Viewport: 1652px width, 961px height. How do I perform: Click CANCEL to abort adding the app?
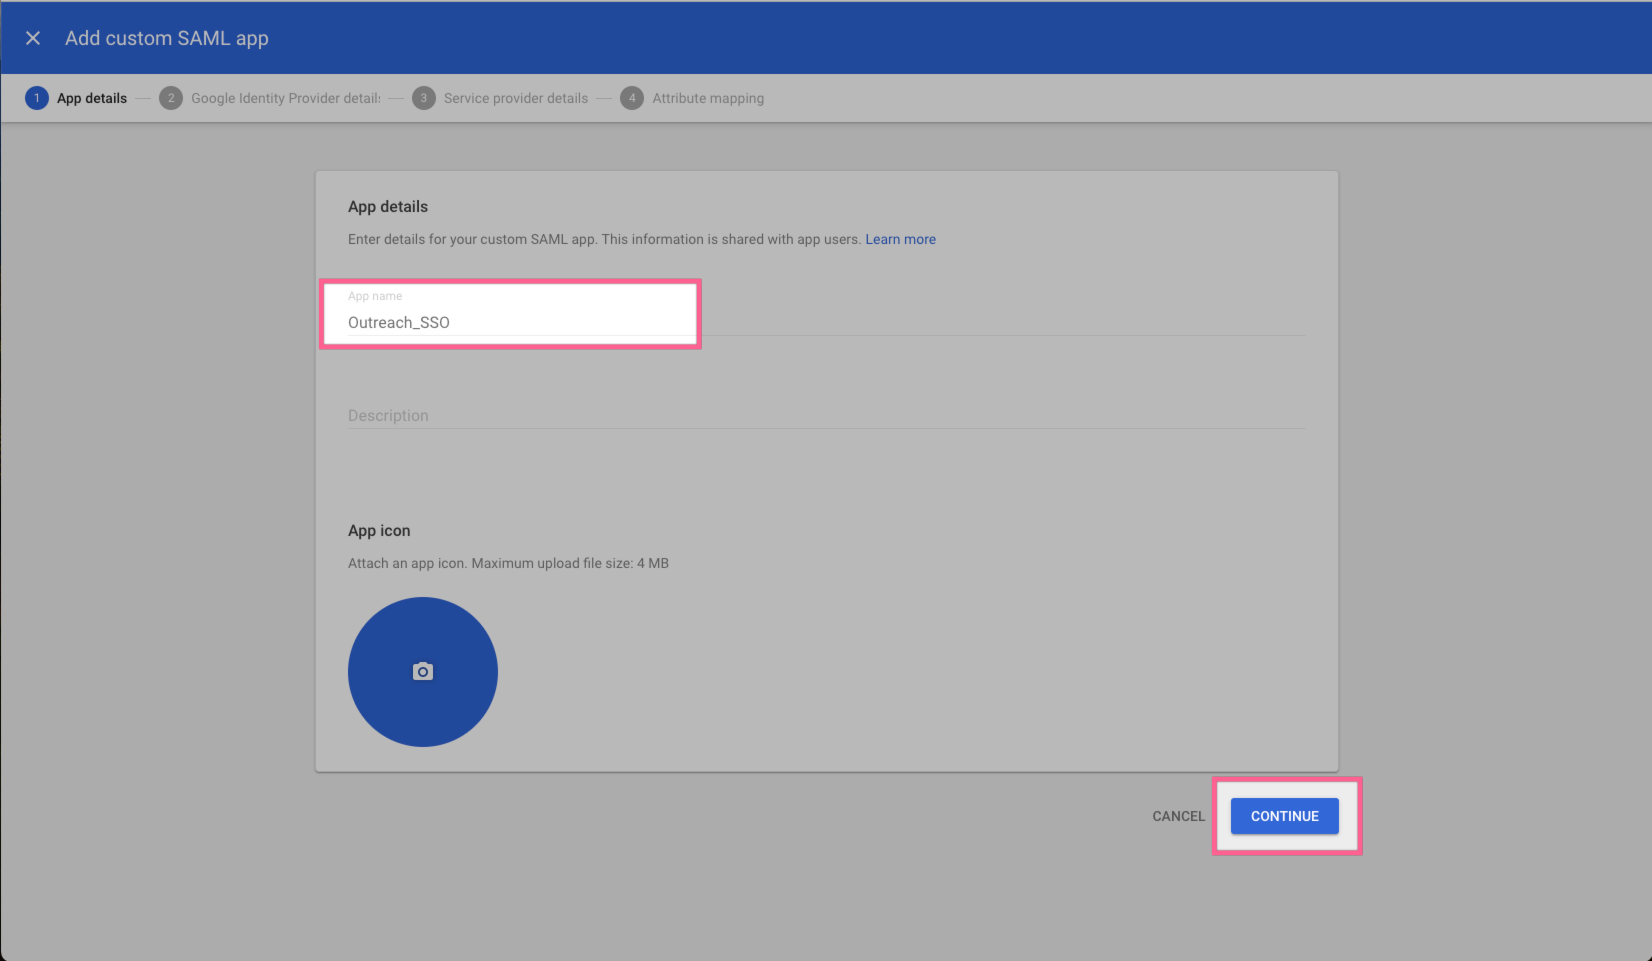point(1178,816)
